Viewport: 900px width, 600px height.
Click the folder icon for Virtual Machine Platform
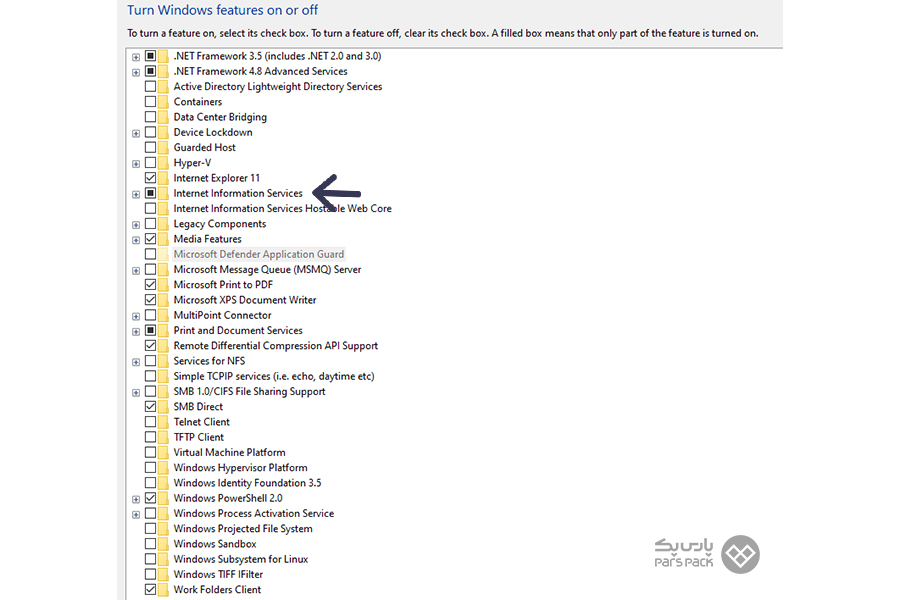(163, 452)
